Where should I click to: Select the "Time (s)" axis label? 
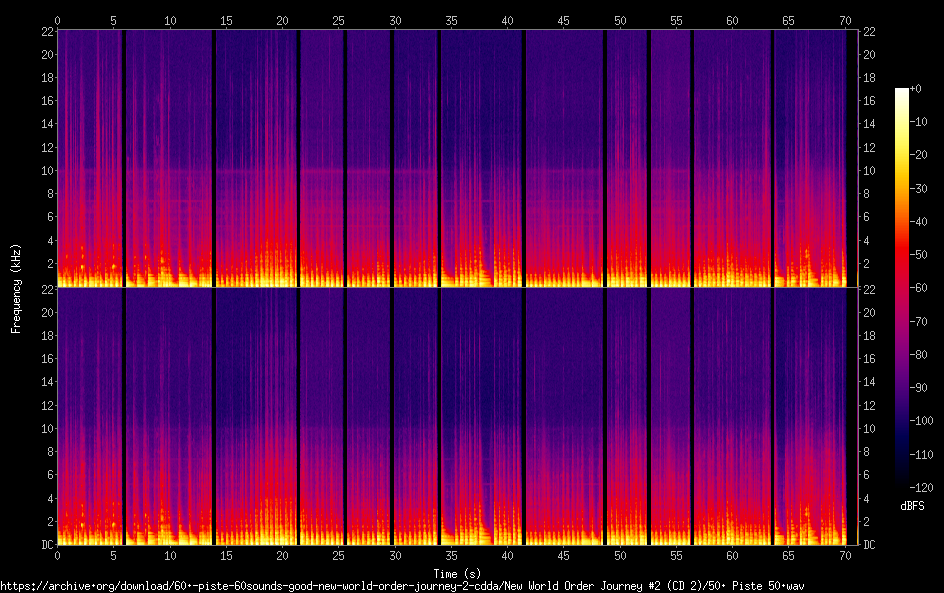click(458, 574)
